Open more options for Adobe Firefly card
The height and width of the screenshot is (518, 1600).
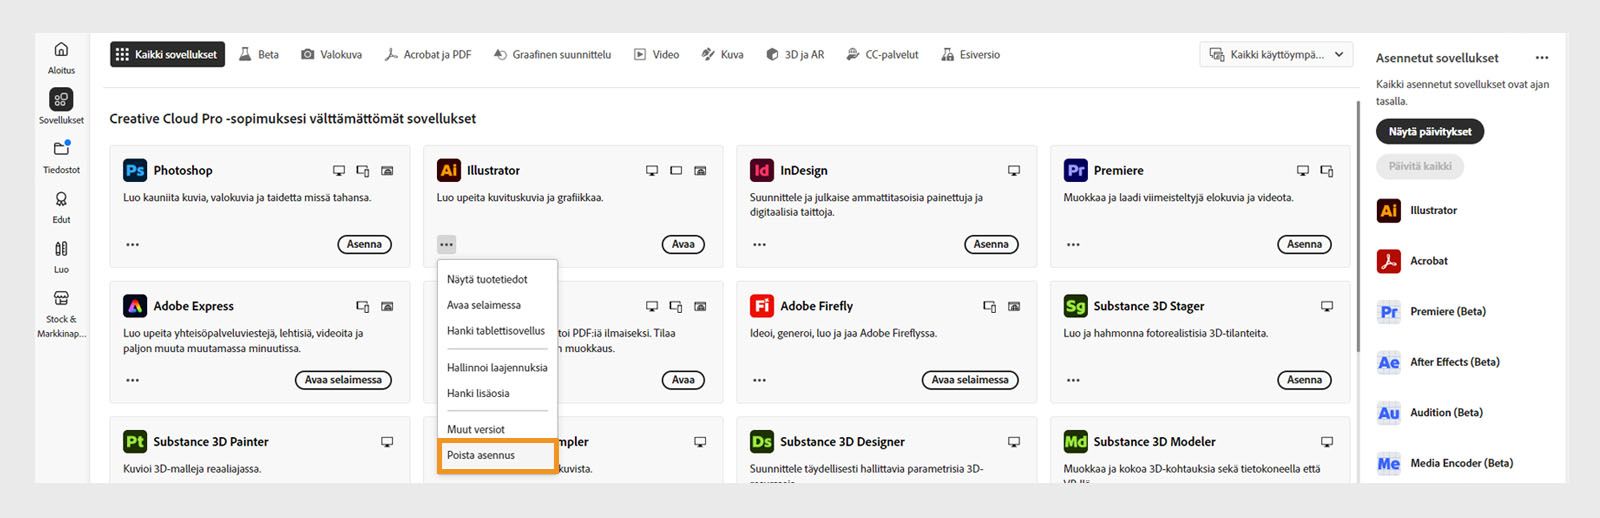coord(760,380)
